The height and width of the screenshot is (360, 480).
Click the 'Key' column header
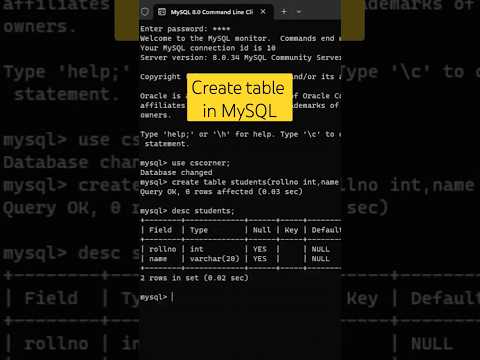click(x=291, y=230)
